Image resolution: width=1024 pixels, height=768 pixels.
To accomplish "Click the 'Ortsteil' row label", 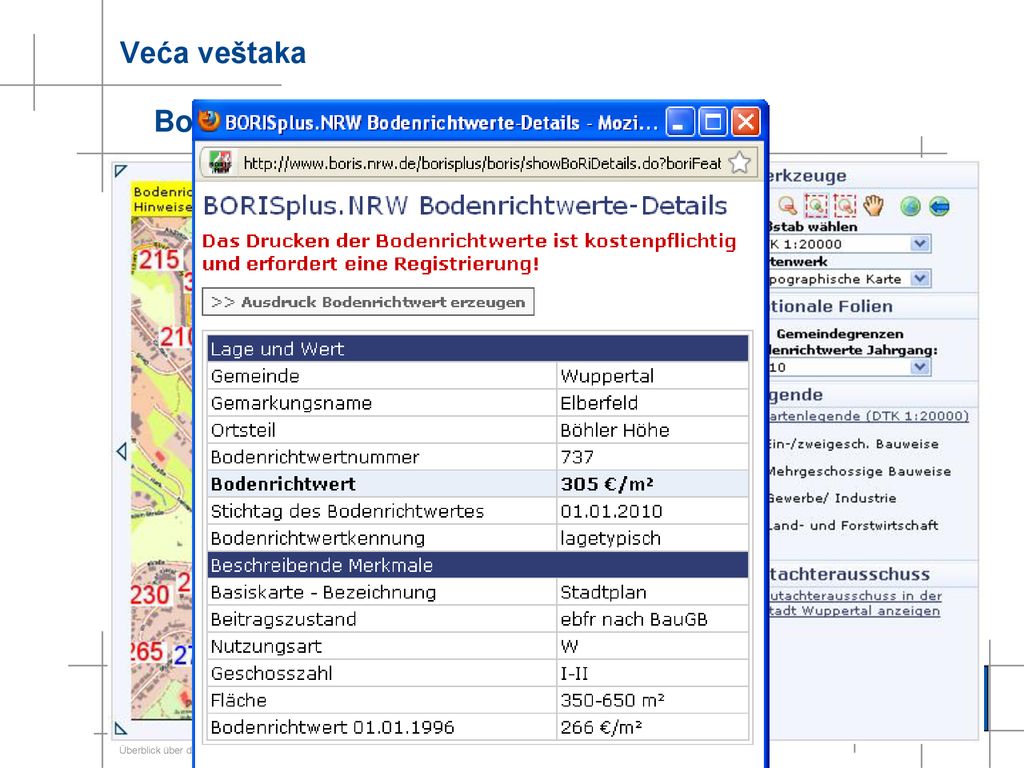I will point(243,430).
